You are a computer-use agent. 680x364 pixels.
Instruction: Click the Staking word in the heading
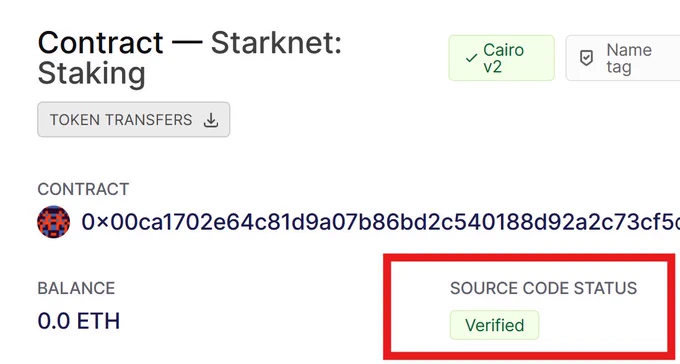click(x=92, y=74)
